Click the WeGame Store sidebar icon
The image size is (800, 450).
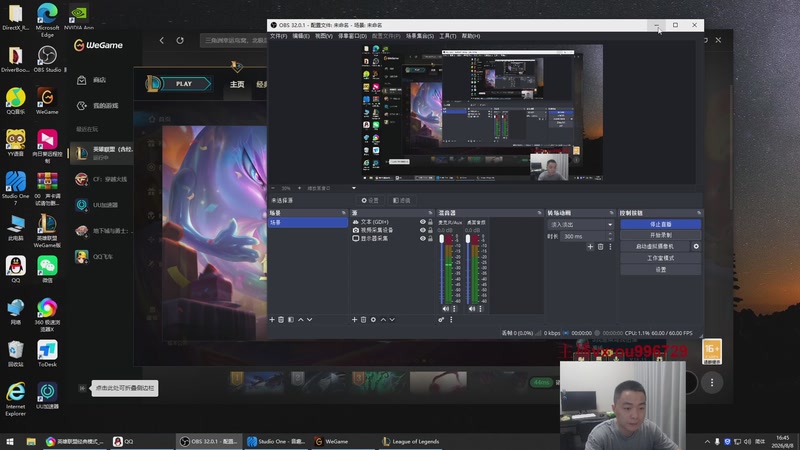point(82,80)
